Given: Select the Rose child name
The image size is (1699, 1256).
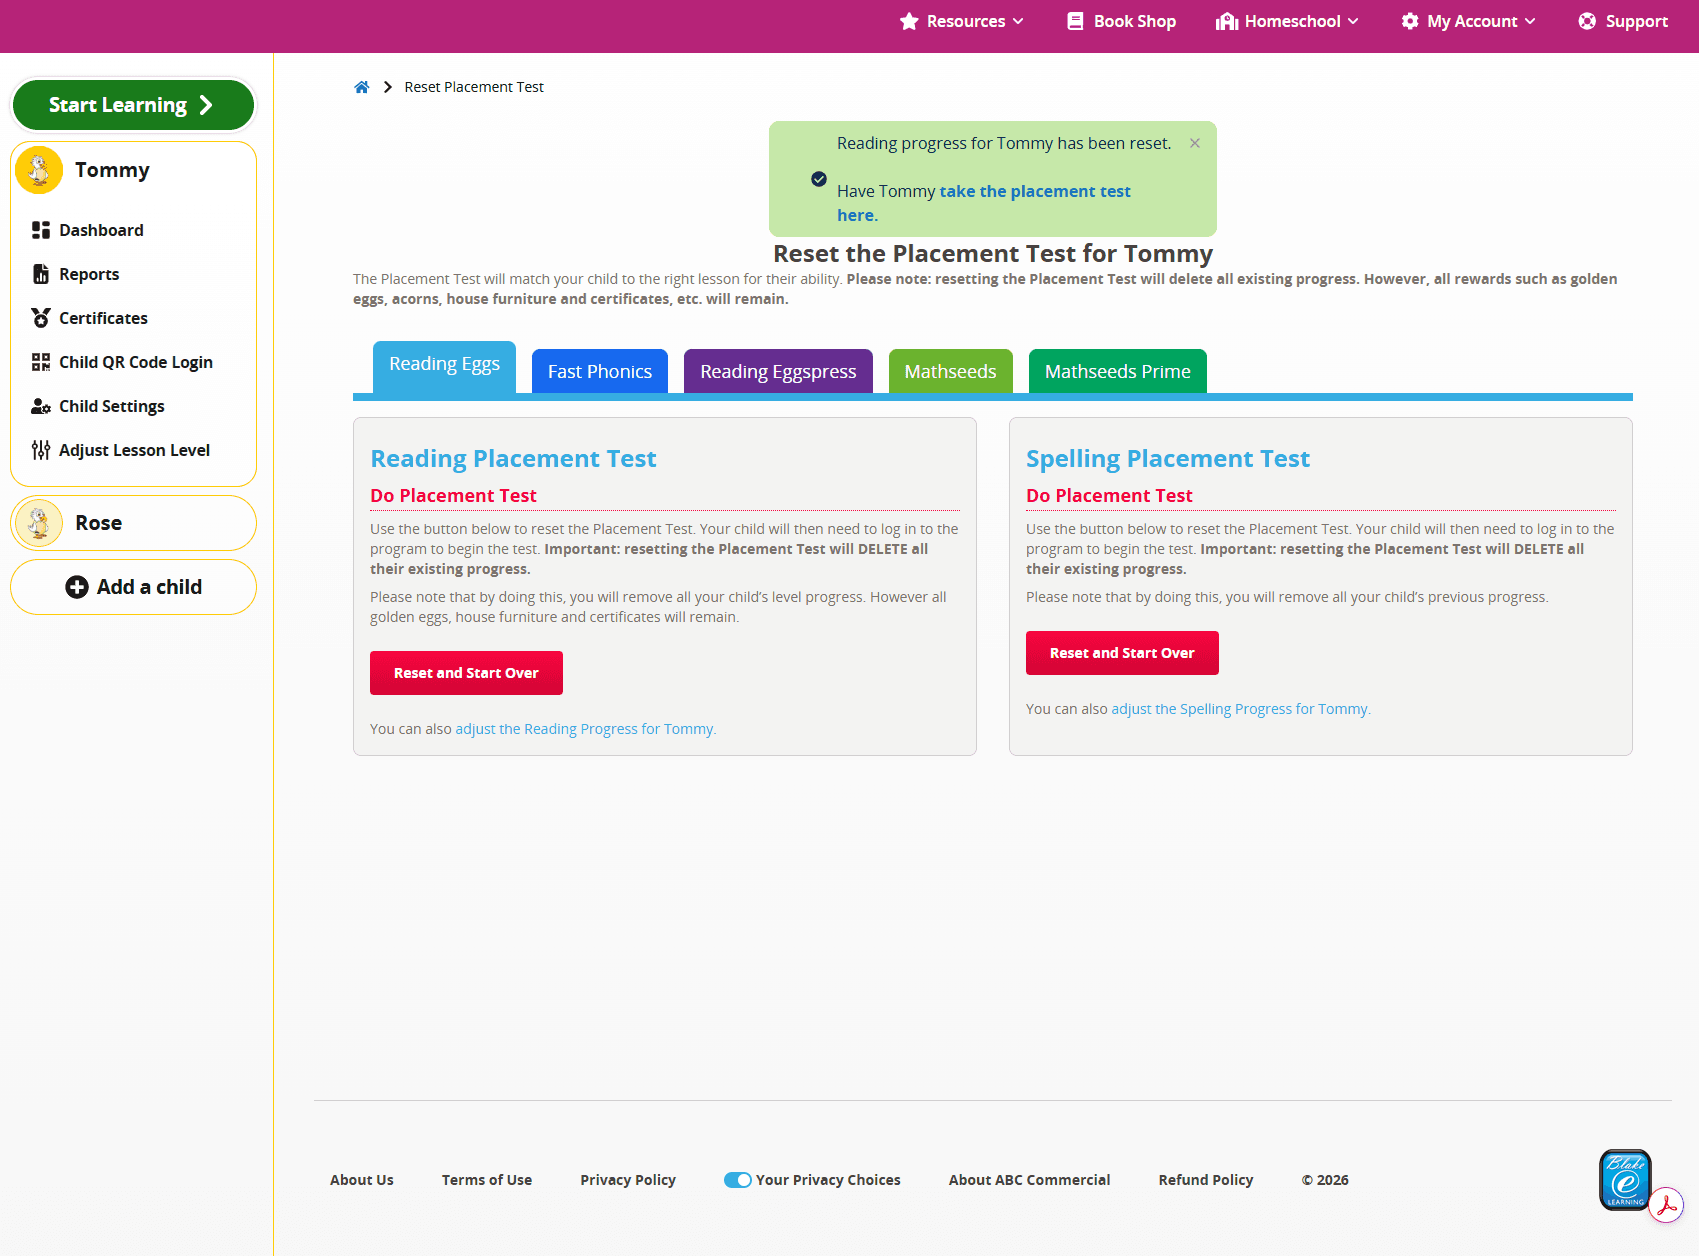Looking at the screenshot, I should (x=99, y=523).
